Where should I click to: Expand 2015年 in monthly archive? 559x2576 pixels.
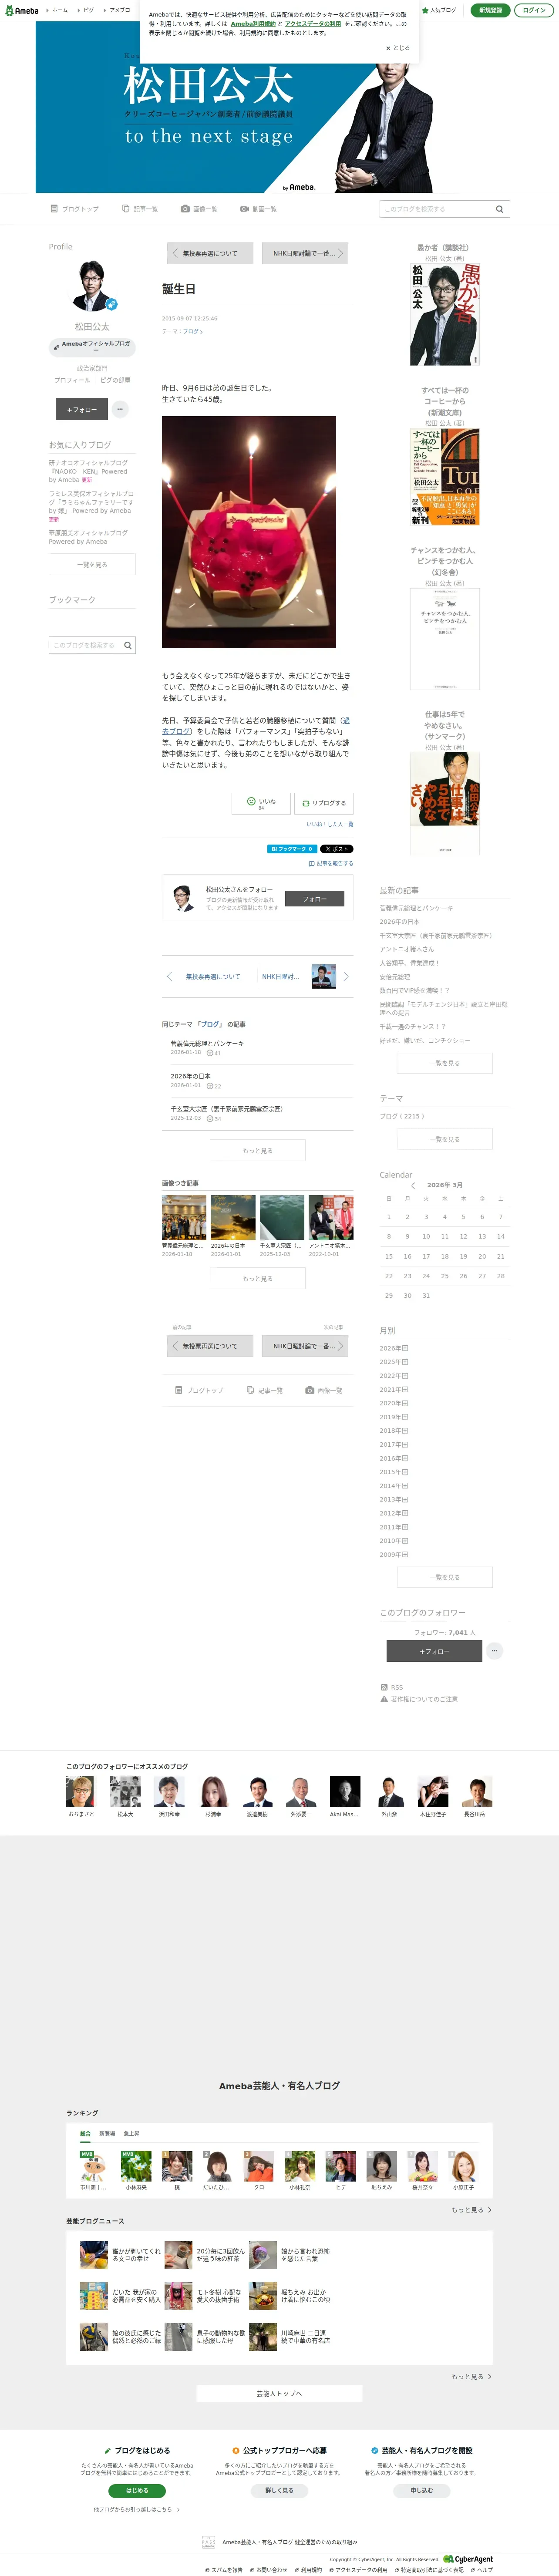pyautogui.click(x=393, y=1472)
